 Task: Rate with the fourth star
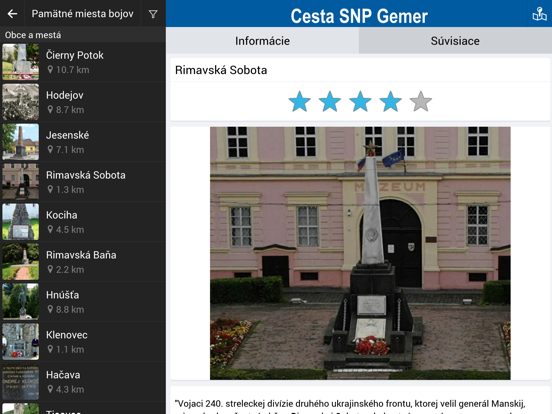[390, 101]
